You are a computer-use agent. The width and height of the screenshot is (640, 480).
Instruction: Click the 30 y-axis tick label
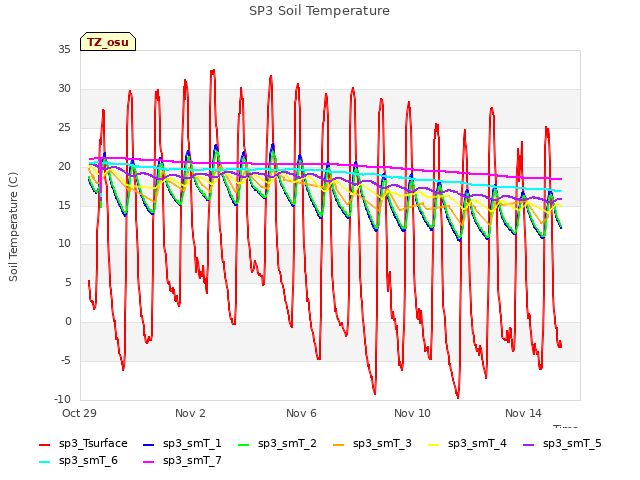64,88
